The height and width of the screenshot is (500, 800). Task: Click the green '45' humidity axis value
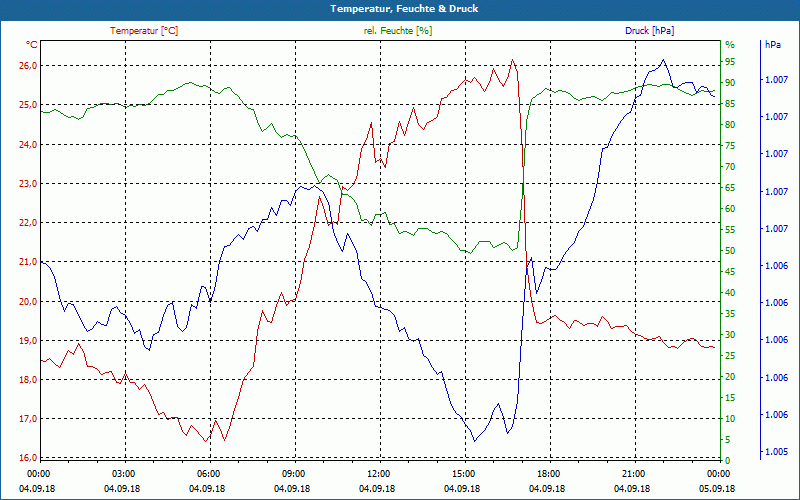click(730, 272)
